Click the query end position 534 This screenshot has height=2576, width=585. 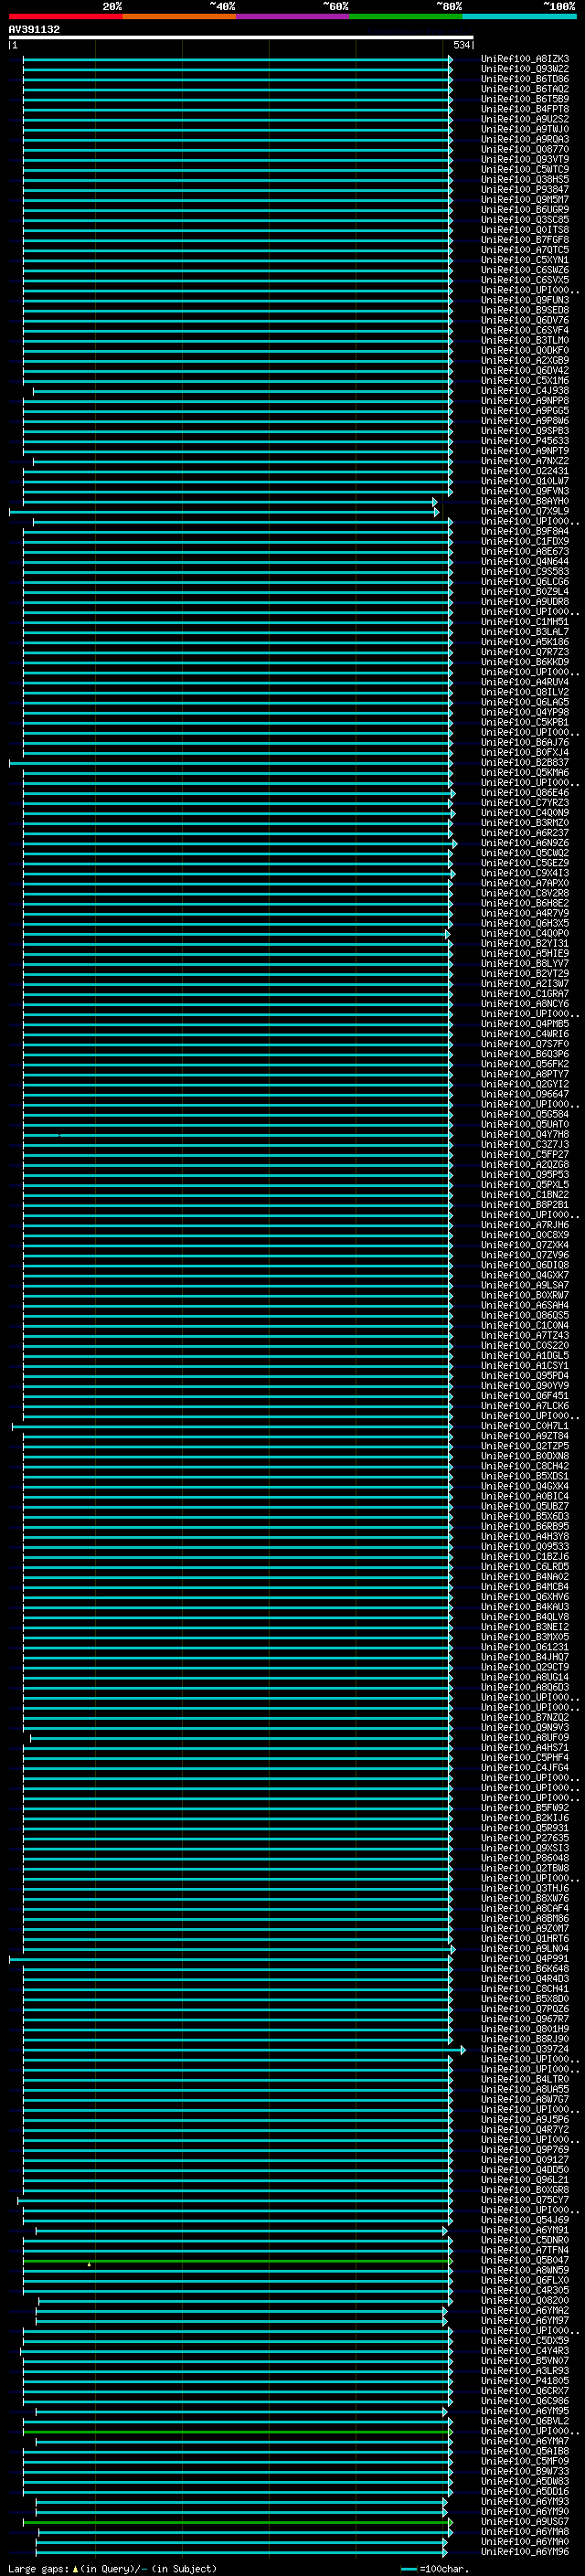click(x=461, y=45)
